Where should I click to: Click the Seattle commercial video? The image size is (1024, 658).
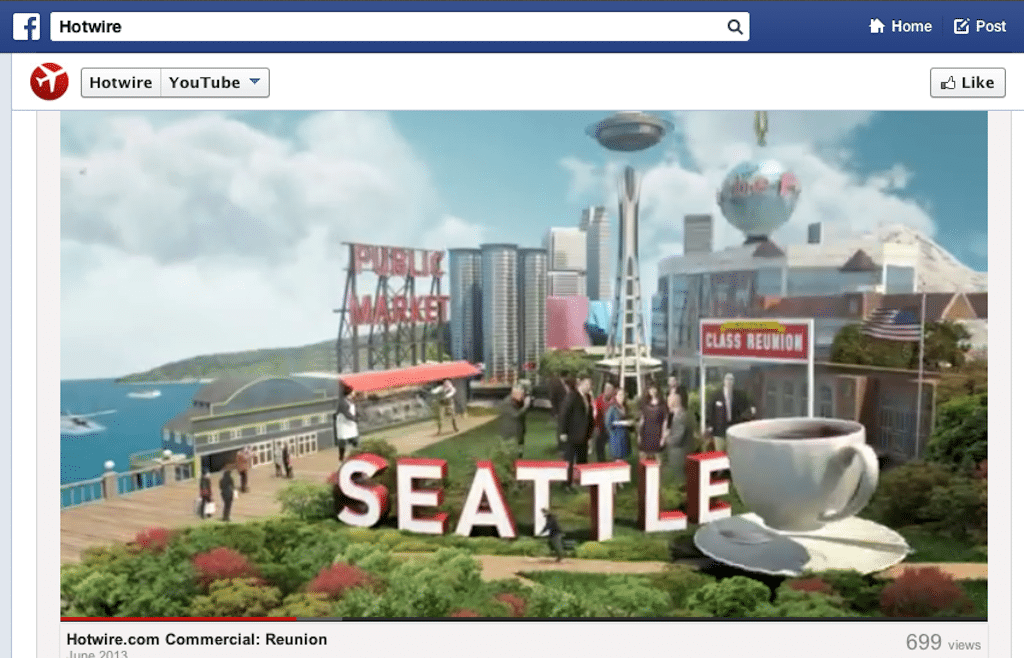(524, 364)
